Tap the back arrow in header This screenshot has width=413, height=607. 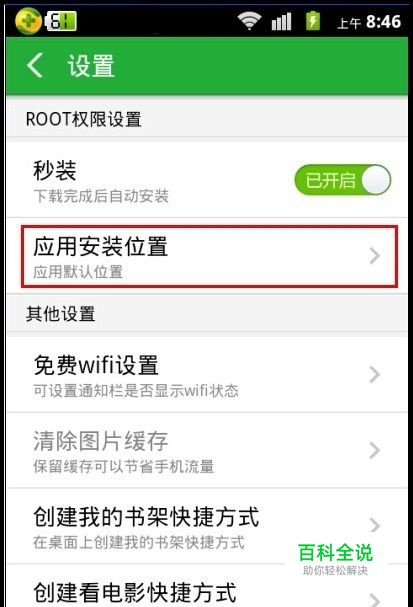point(35,65)
